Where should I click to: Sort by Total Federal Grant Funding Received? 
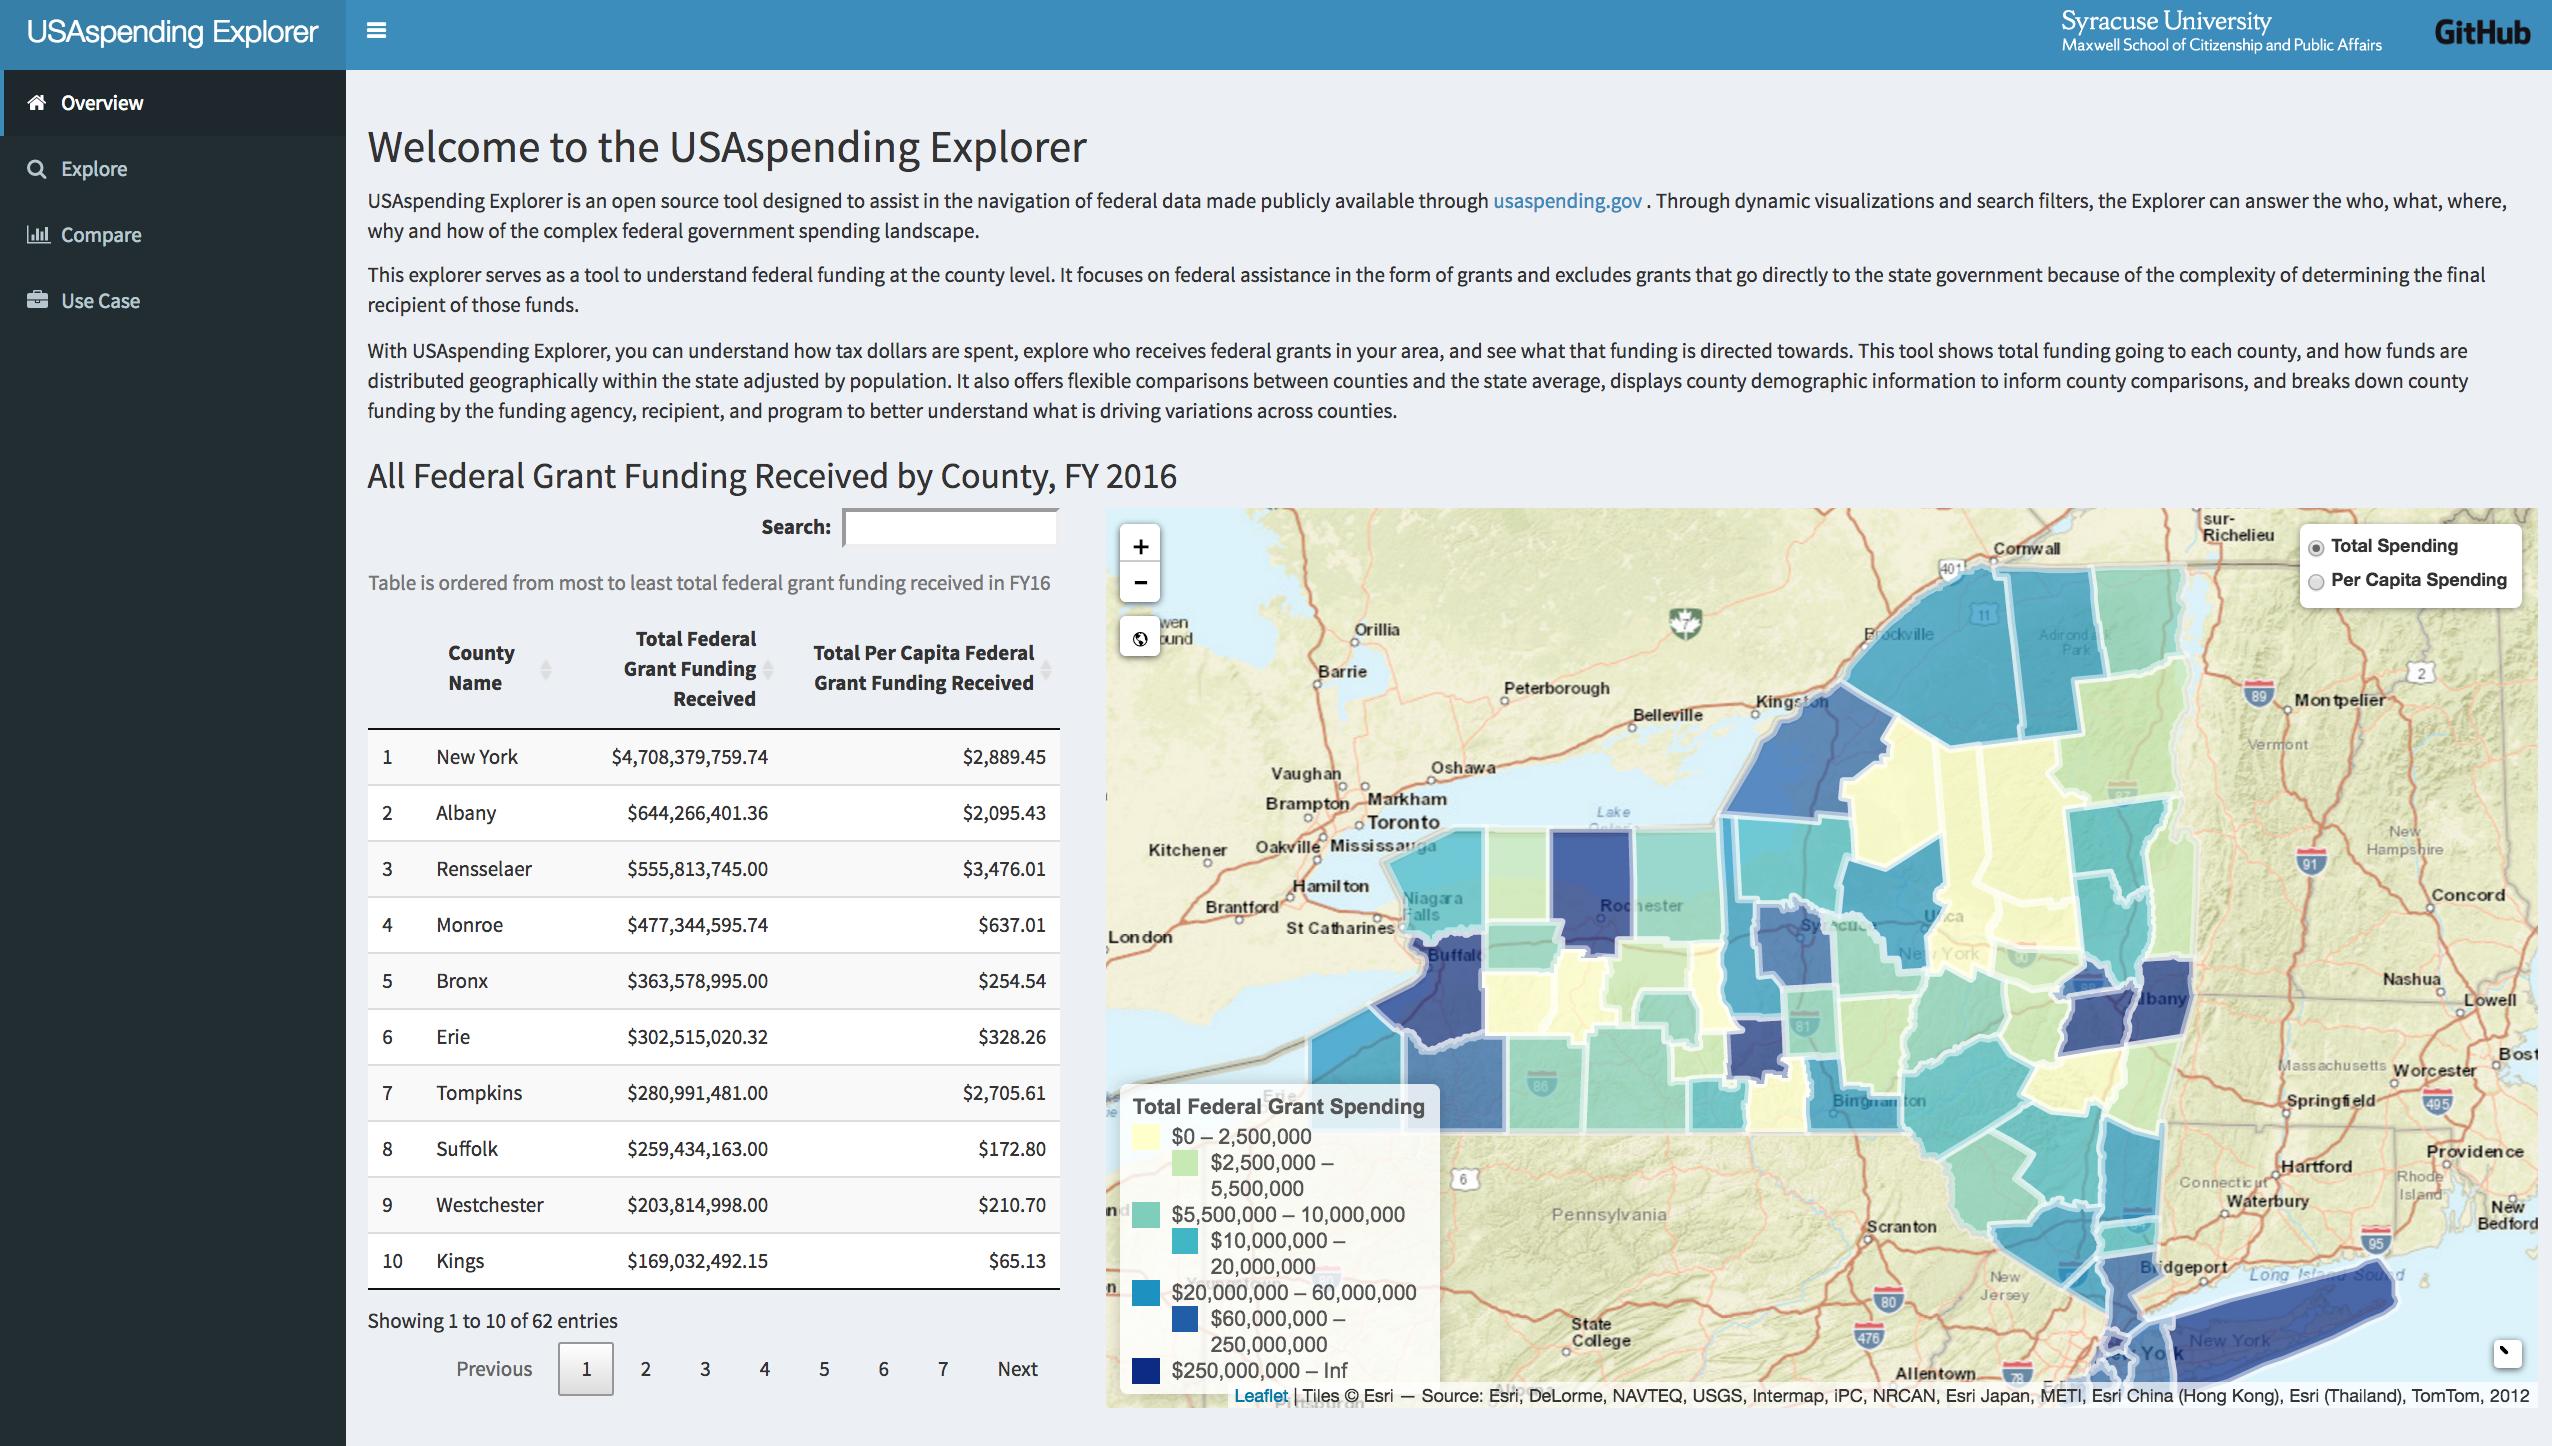(768, 669)
